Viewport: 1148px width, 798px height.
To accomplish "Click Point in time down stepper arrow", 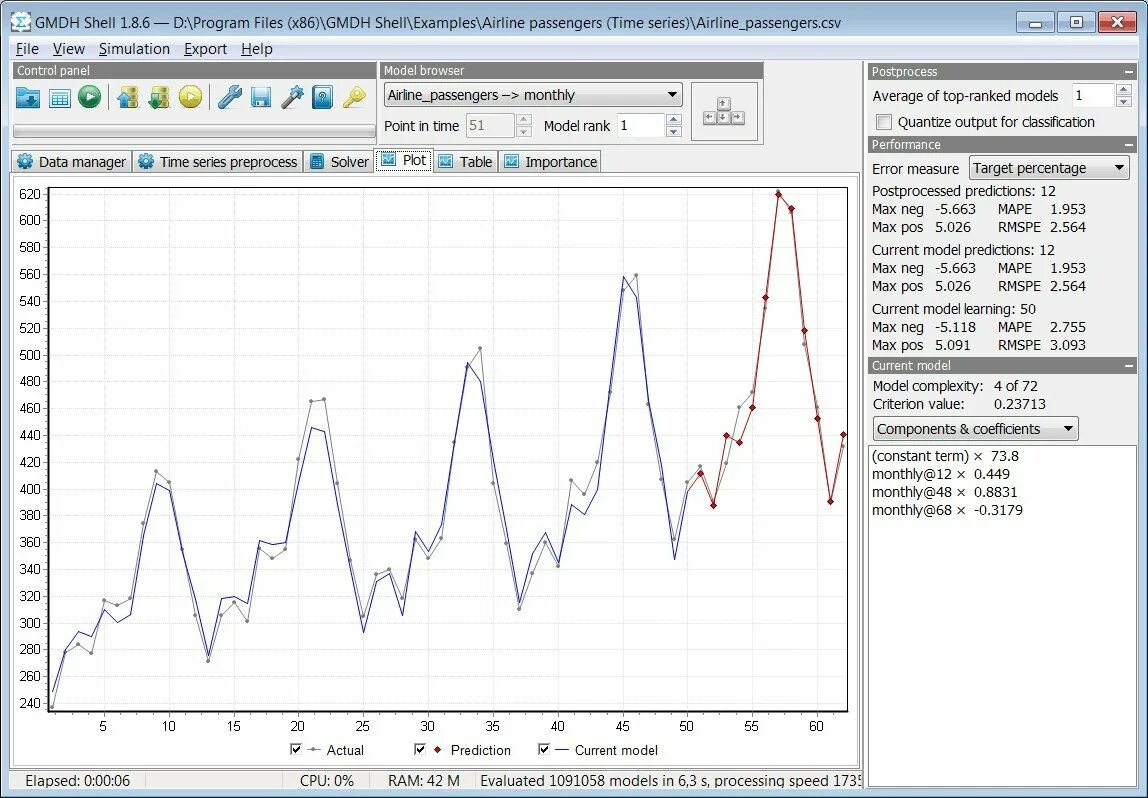I will pyautogui.click(x=523, y=132).
